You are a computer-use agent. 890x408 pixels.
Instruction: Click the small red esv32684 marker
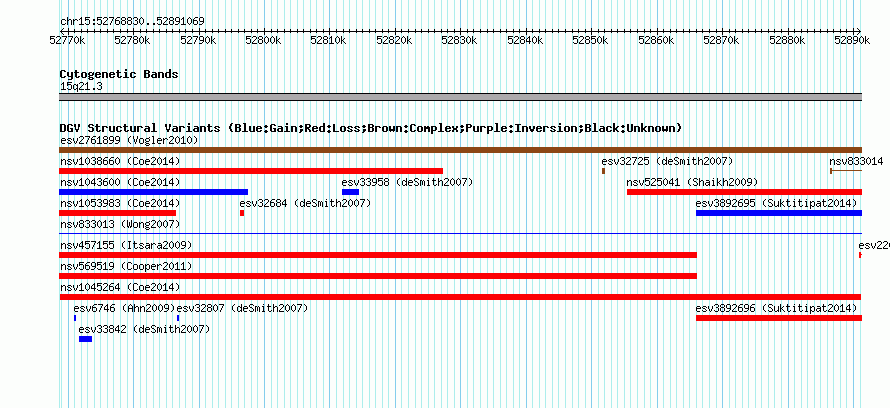[x=242, y=213]
